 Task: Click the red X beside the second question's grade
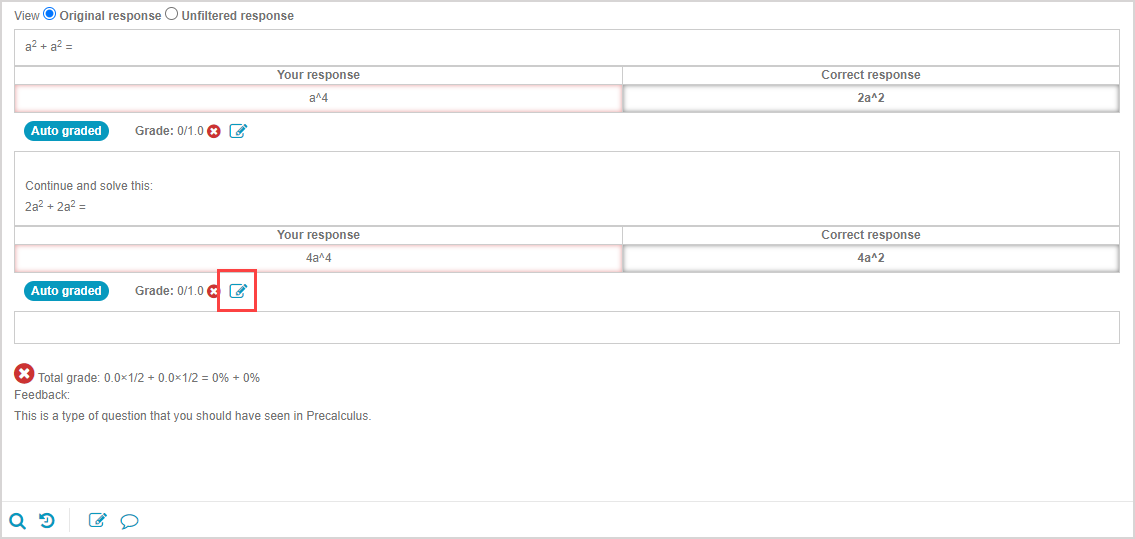pos(213,291)
